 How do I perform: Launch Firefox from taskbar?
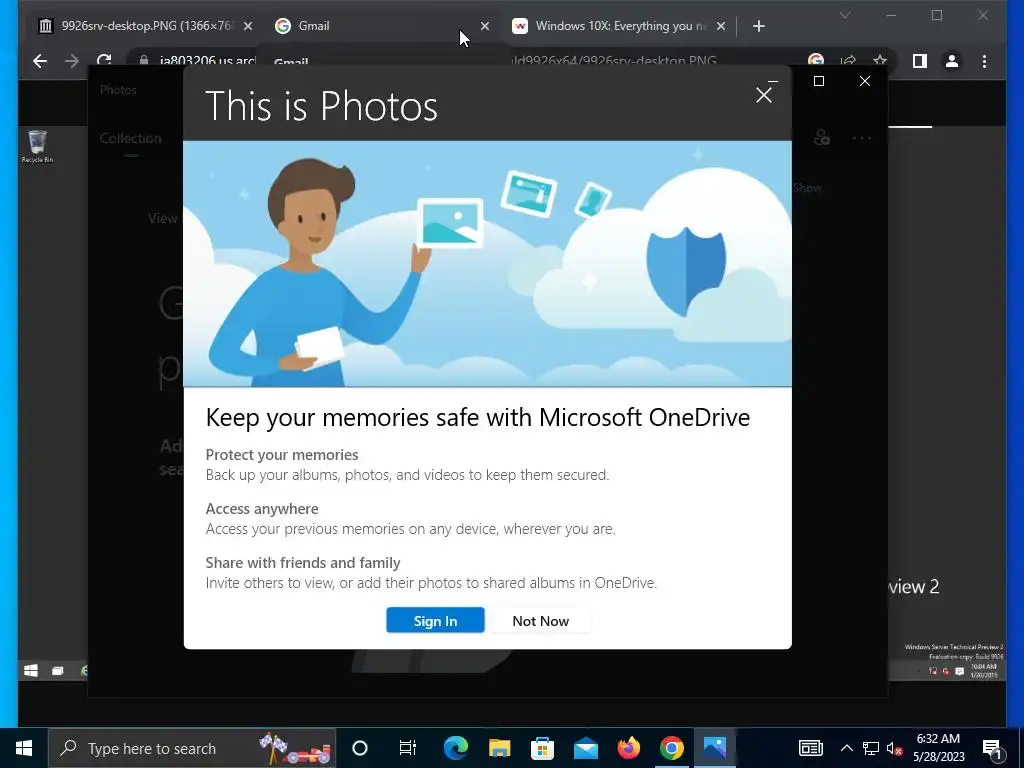click(628, 748)
